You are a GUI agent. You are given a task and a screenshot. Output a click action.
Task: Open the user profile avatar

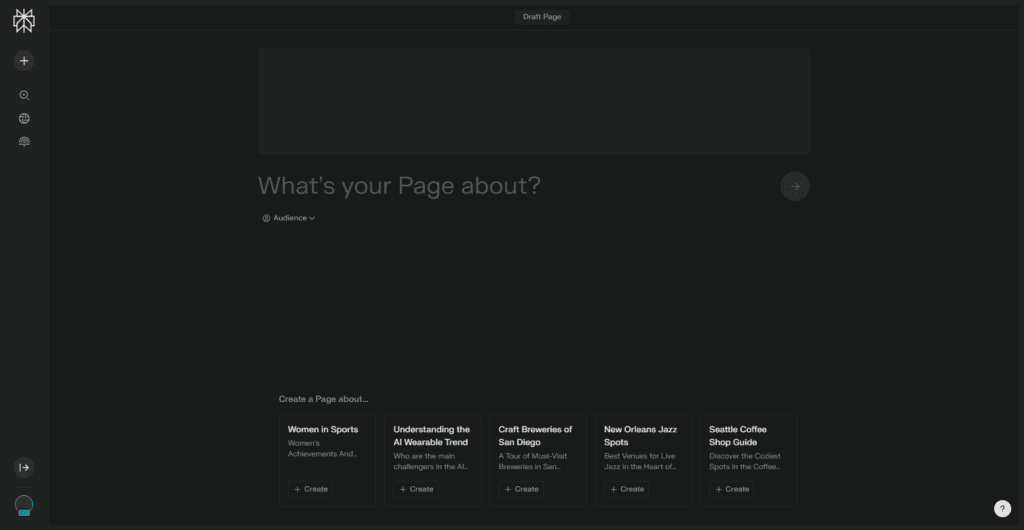[24, 505]
